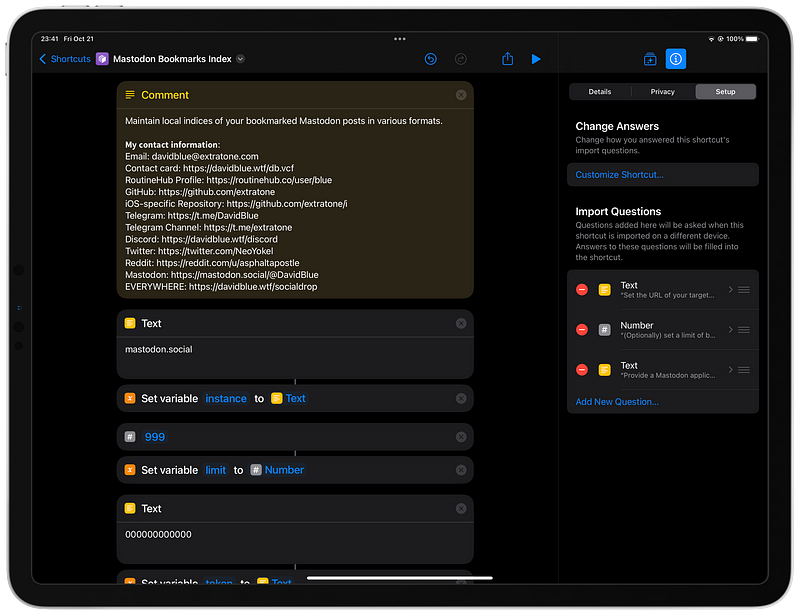This screenshot has width=800, height=616.
Task: Remove the 000000000000 Text action
Action: pyautogui.click(x=461, y=508)
